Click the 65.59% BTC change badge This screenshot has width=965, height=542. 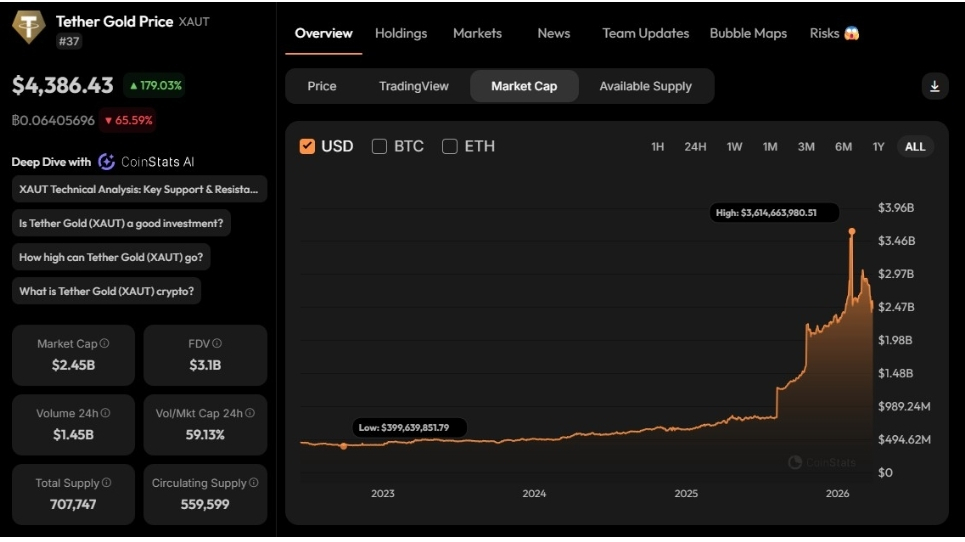pyautogui.click(x=128, y=120)
